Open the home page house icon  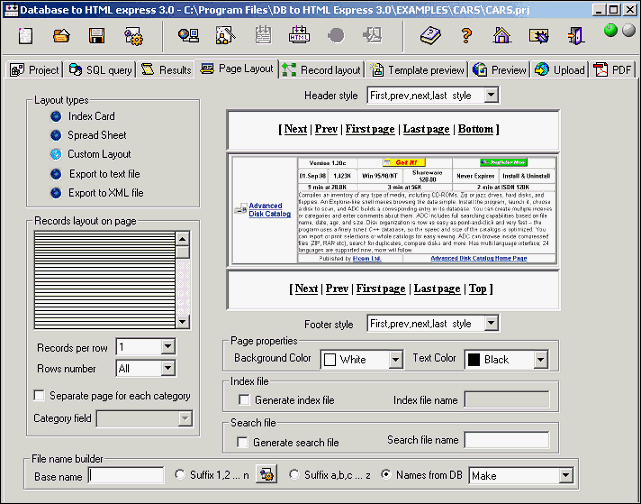502,35
